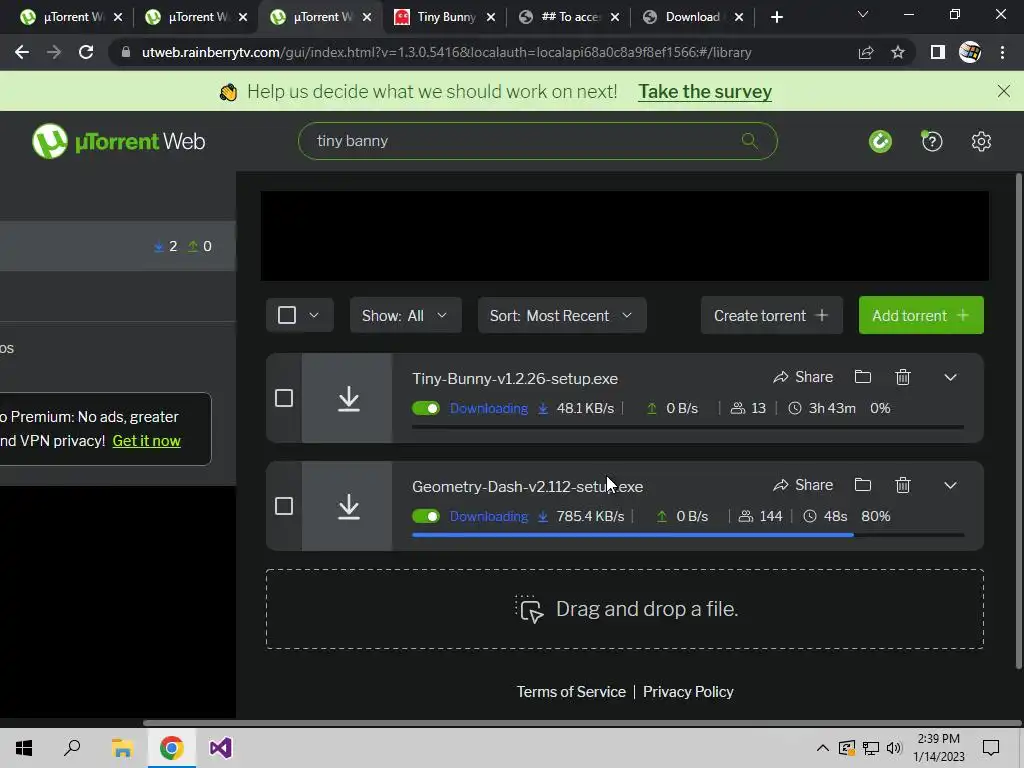The height and width of the screenshot is (768, 1024).
Task: Tick the checkbox for Geometry-Dash torrent
Action: 283,505
